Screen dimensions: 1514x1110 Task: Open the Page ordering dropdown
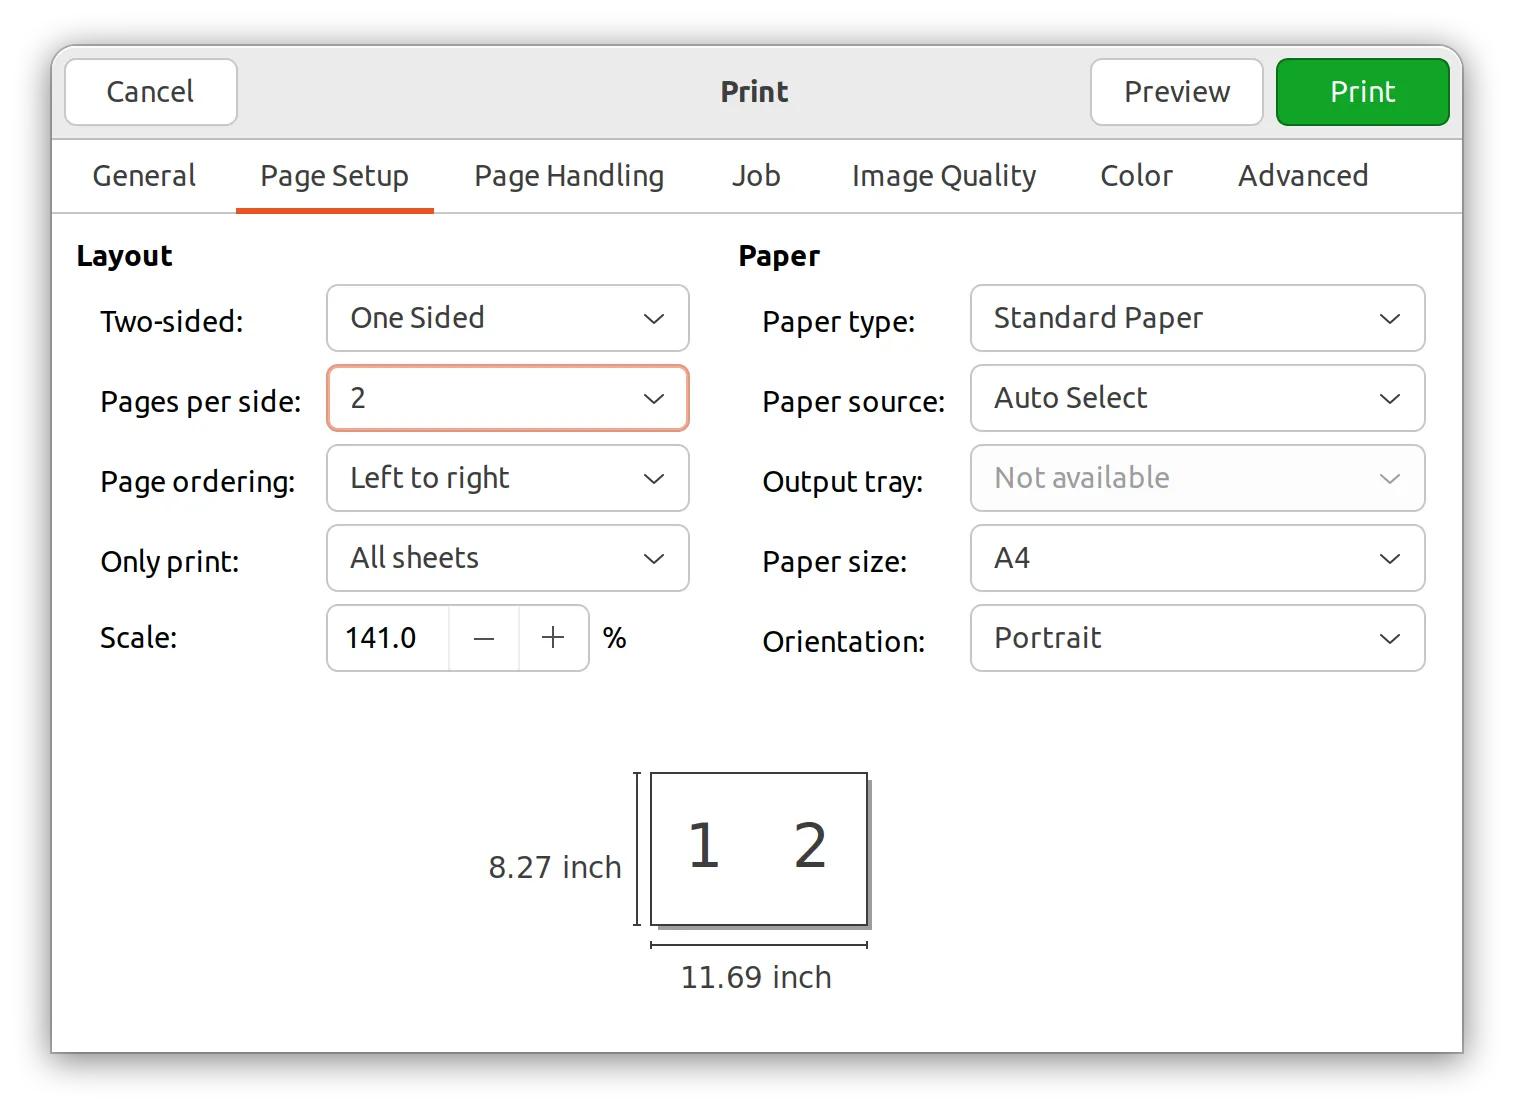click(507, 478)
